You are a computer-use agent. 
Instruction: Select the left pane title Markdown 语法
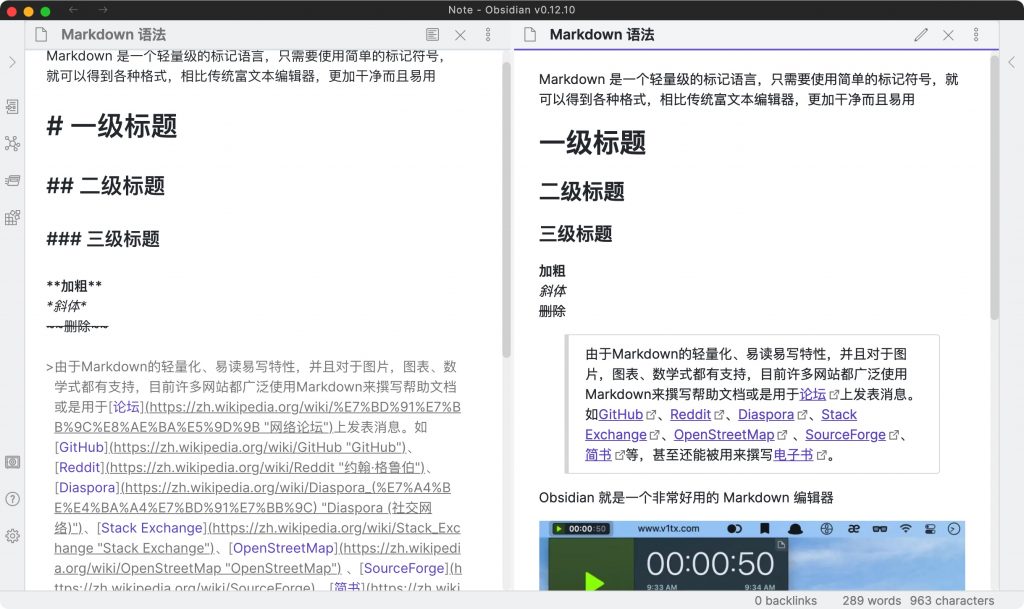114,35
